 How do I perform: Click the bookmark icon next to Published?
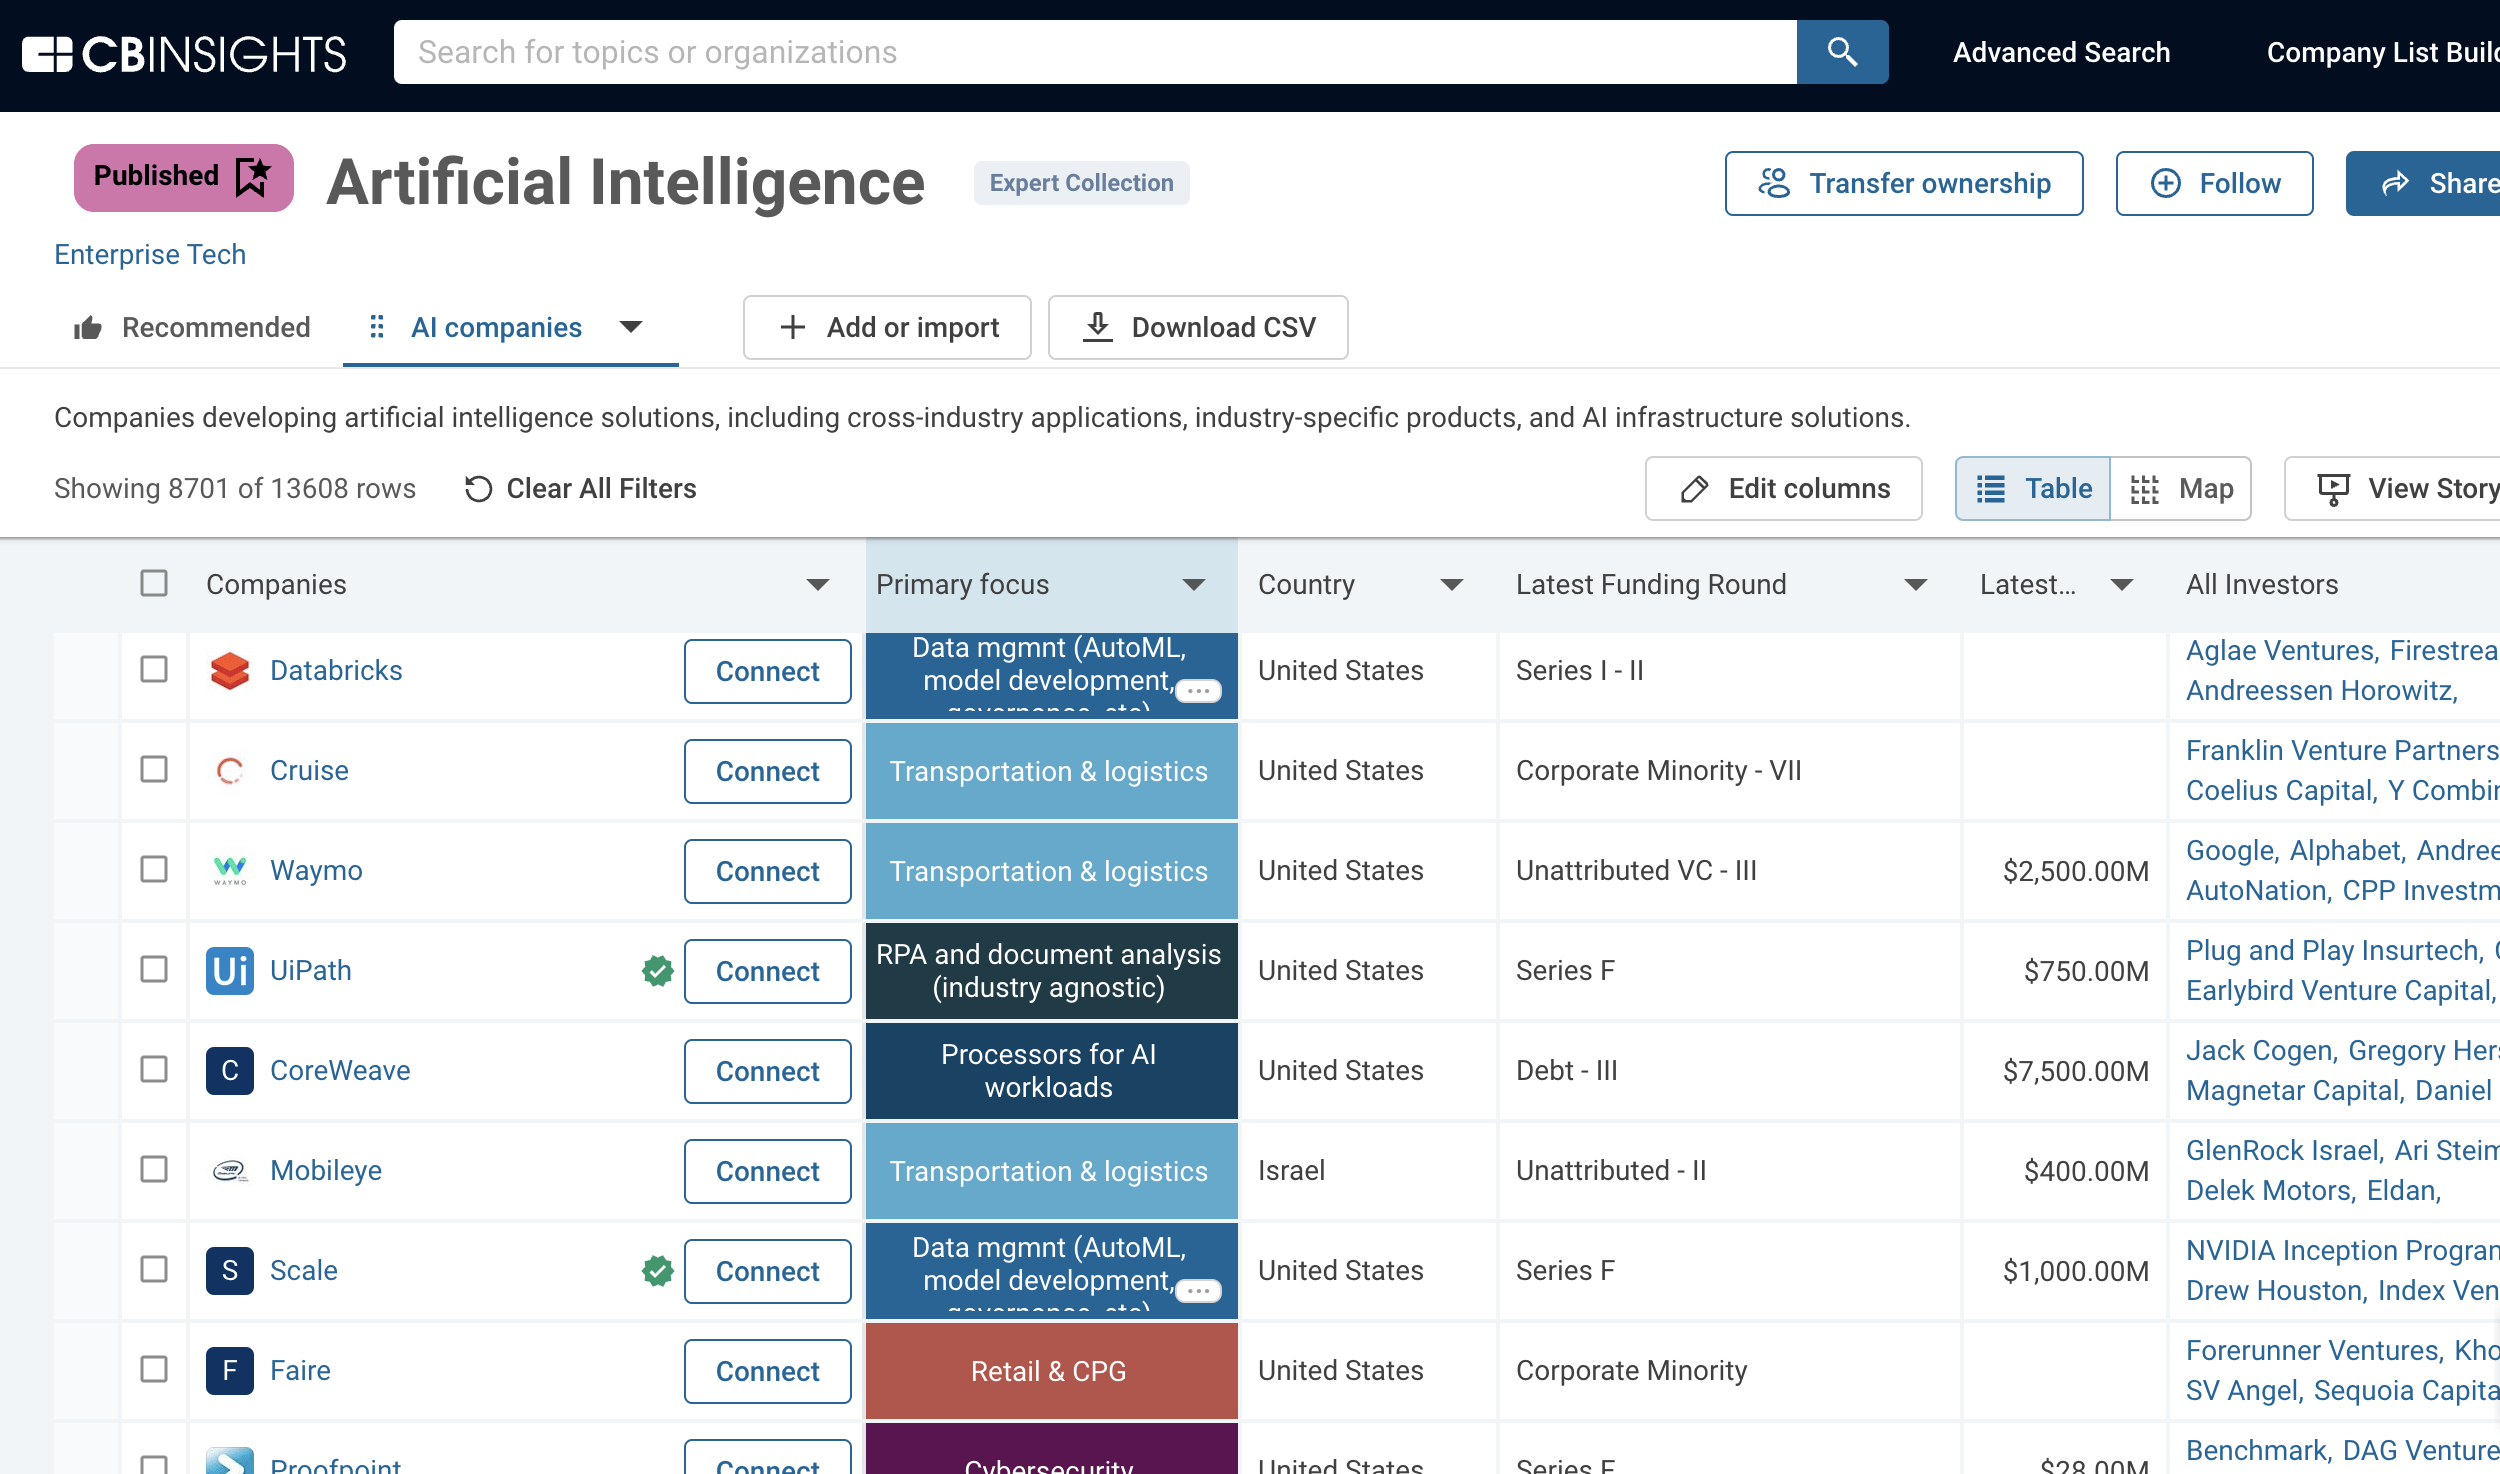(x=252, y=176)
